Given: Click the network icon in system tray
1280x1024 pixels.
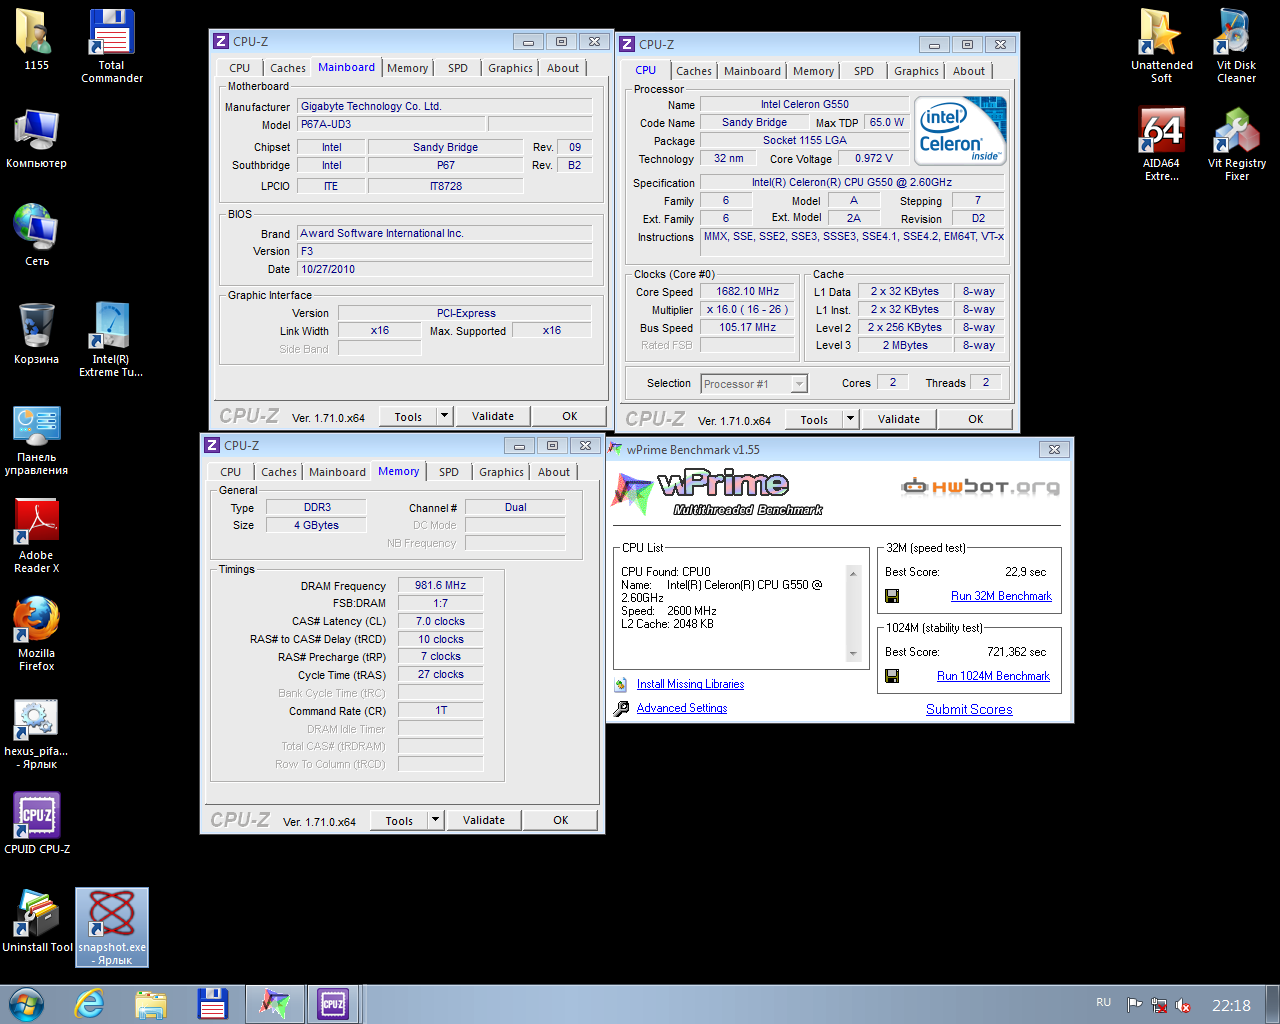Looking at the screenshot, I should [x=1159, y=1005].
